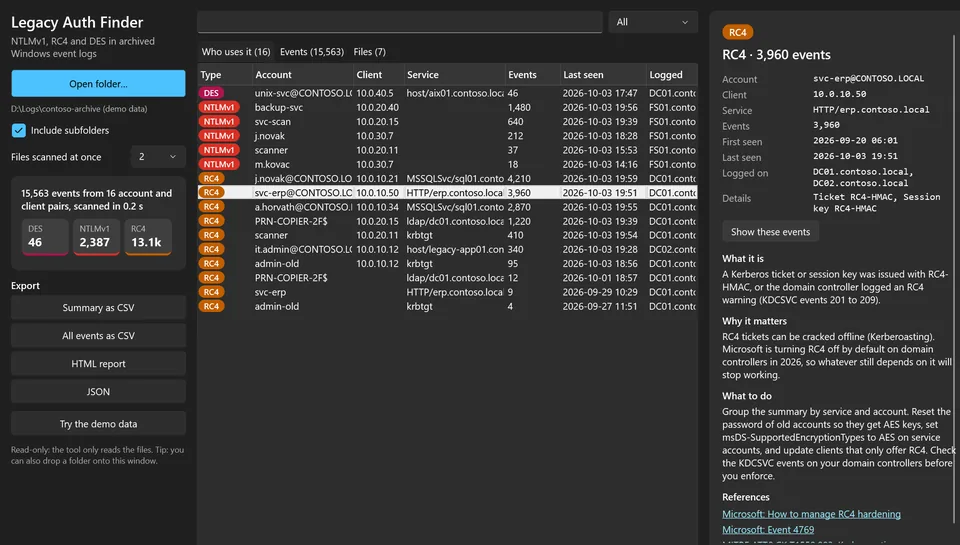Click the RC4 badge in detail panel header
Viewport: 960px width, 545px height.
(738, 32)
